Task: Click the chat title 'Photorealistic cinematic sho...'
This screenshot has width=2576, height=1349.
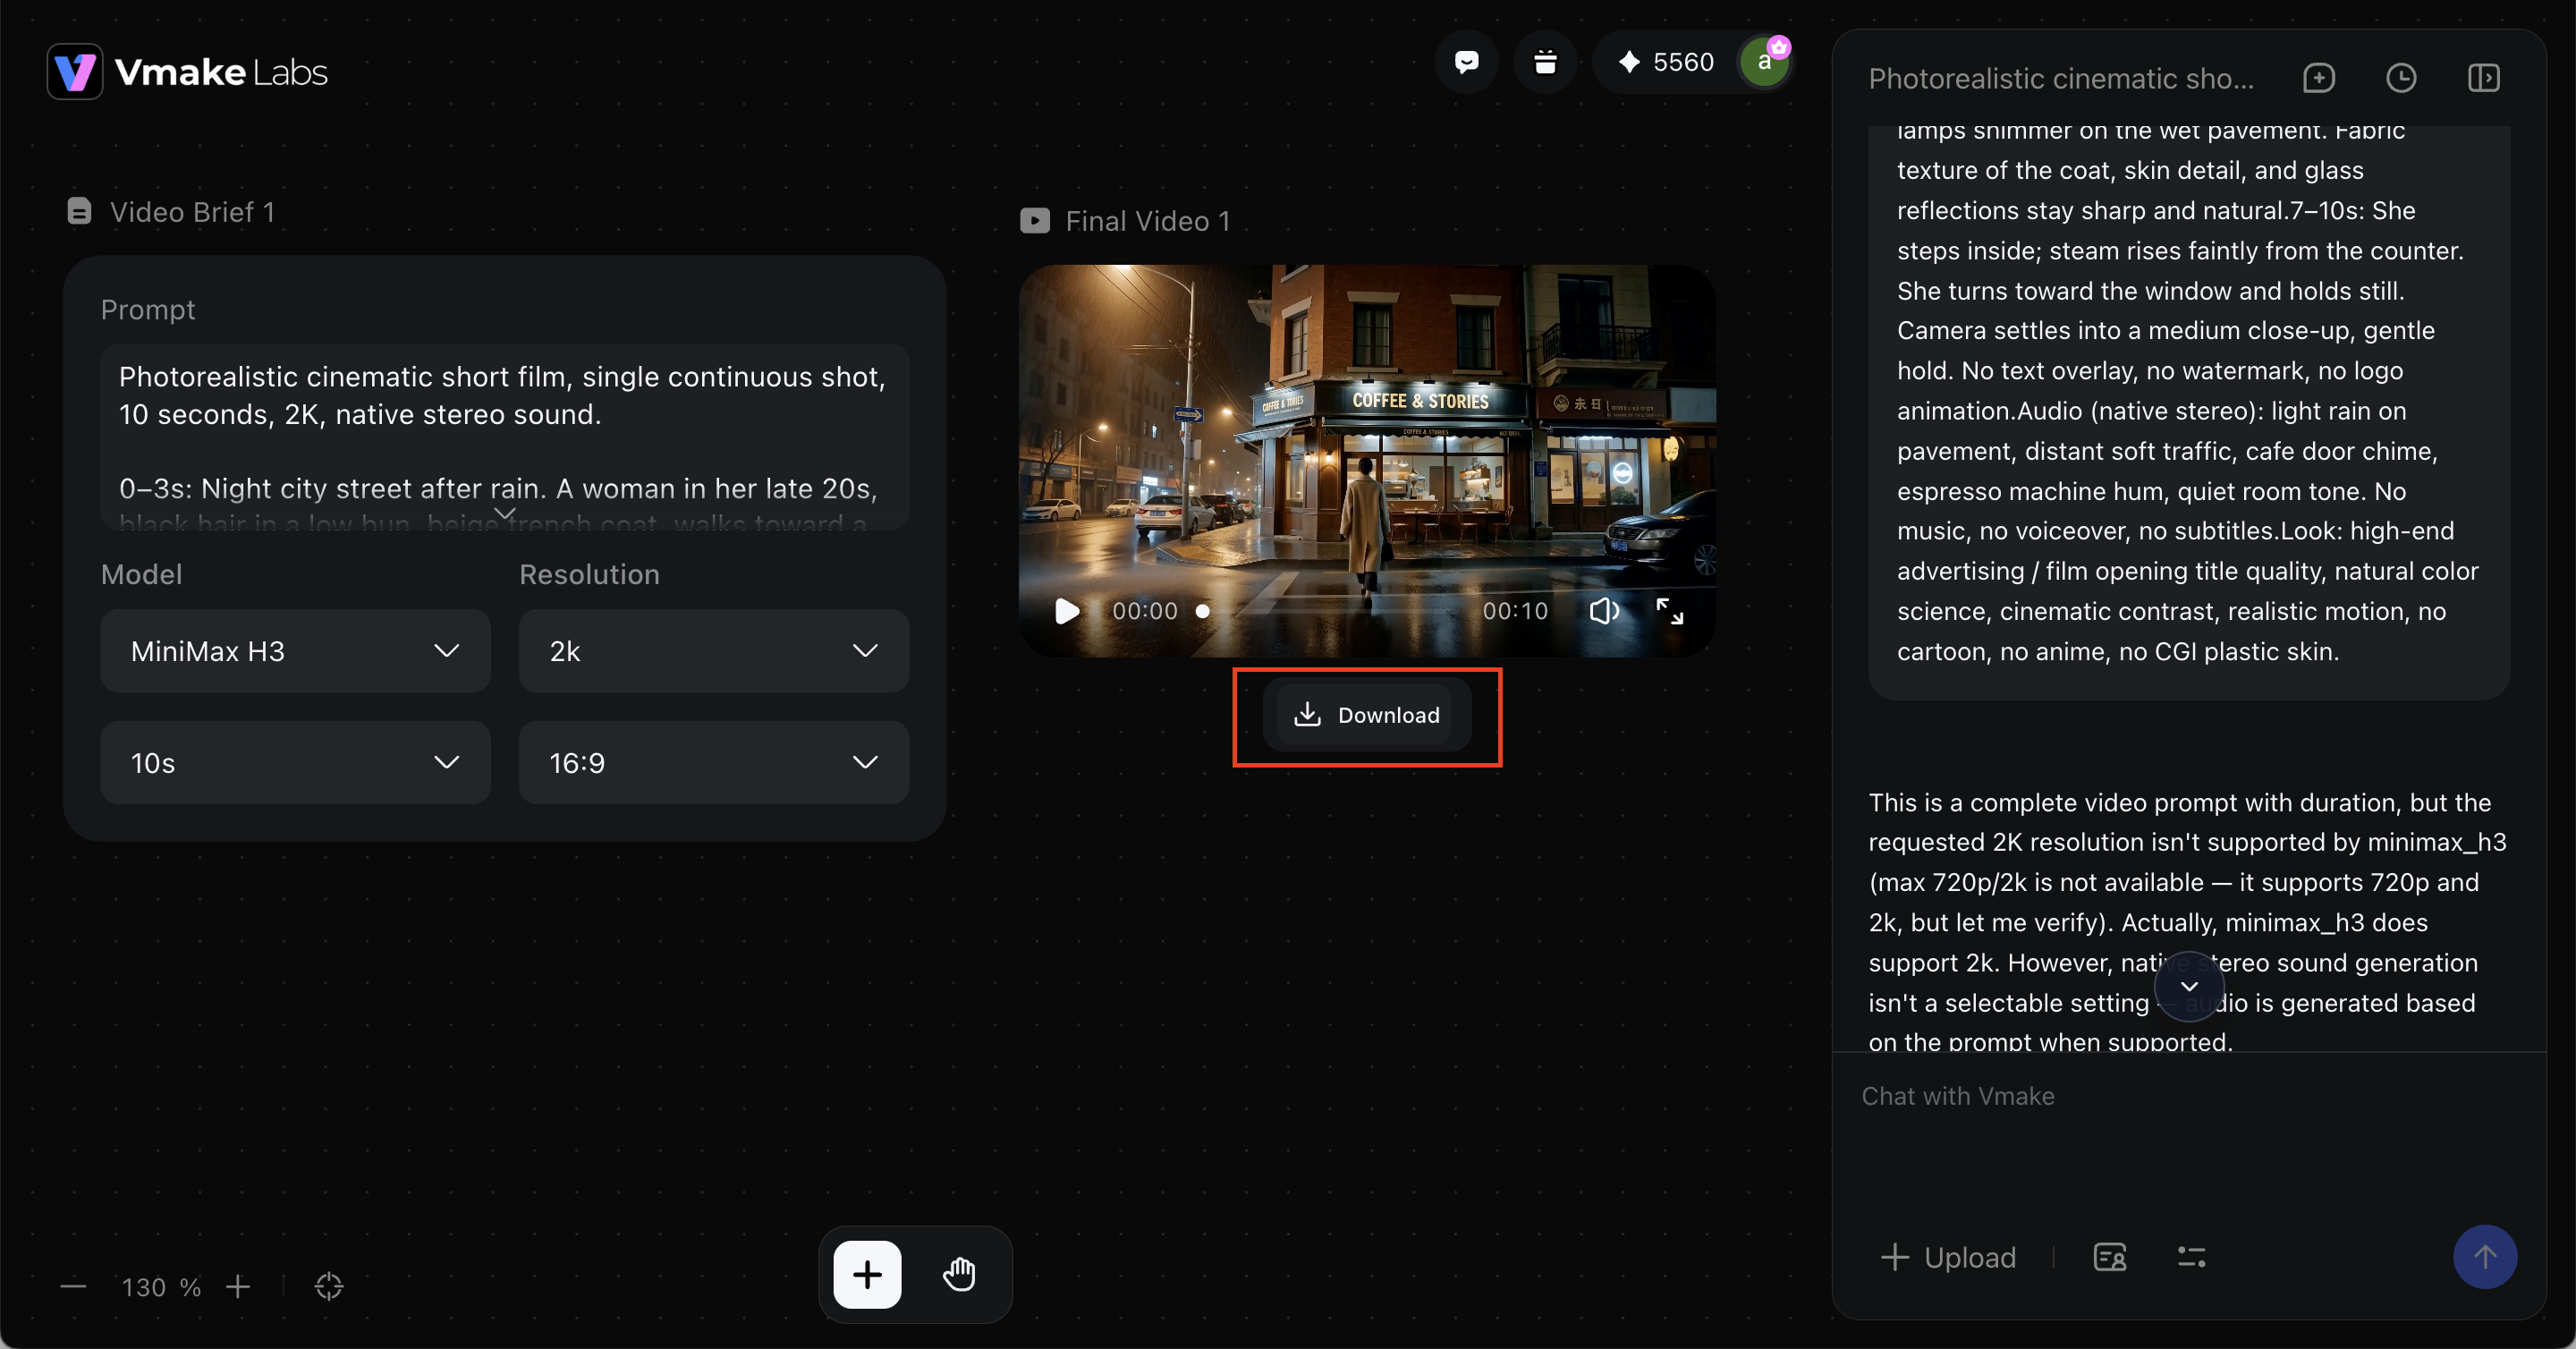Action: pyautogui.click(x=2061, y=78)
